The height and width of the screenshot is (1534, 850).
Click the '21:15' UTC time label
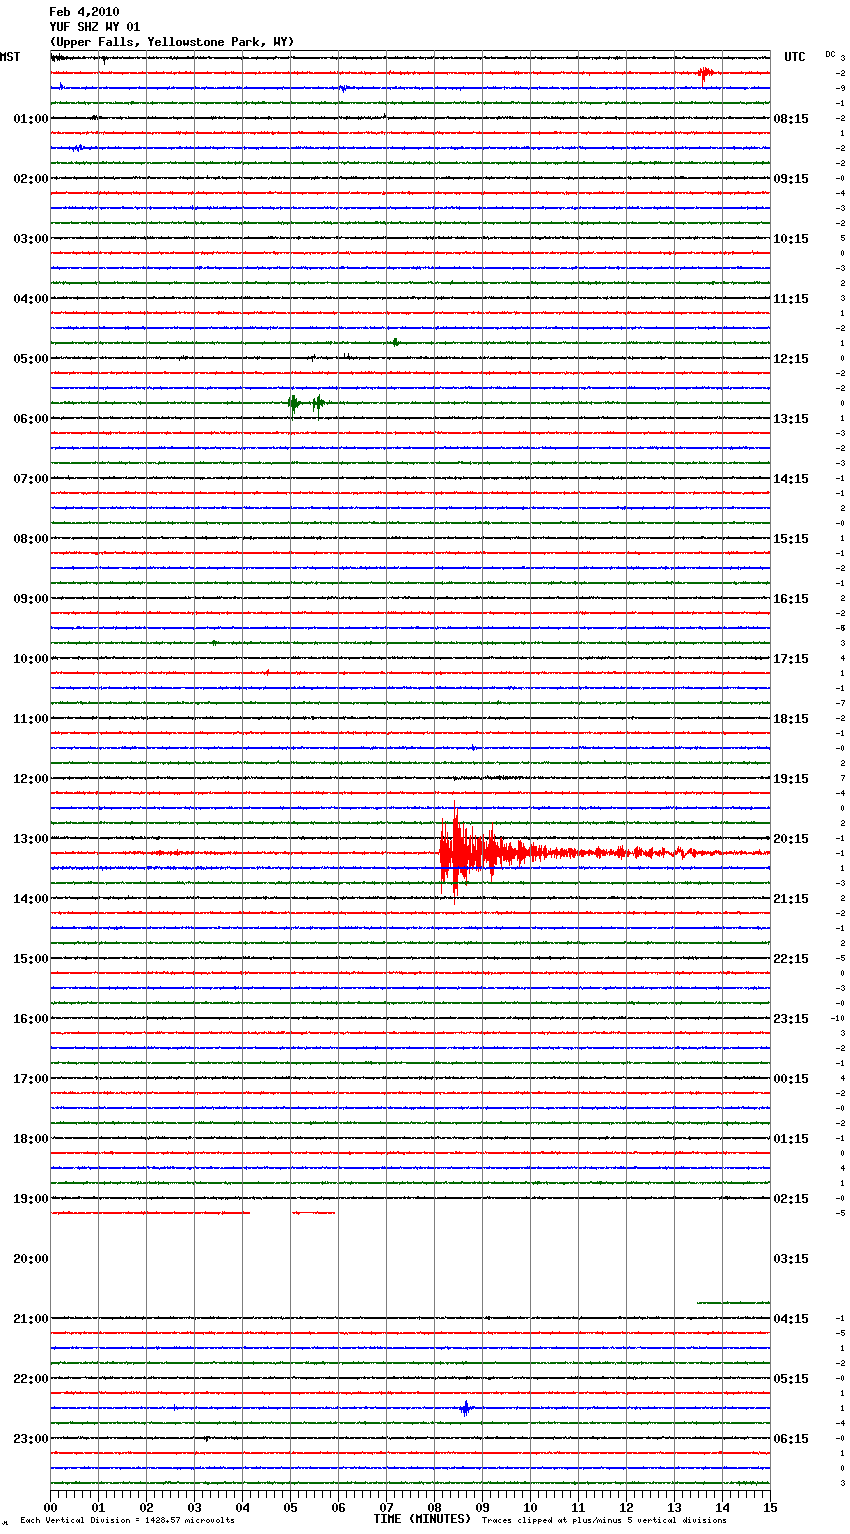tap(791, 899)
